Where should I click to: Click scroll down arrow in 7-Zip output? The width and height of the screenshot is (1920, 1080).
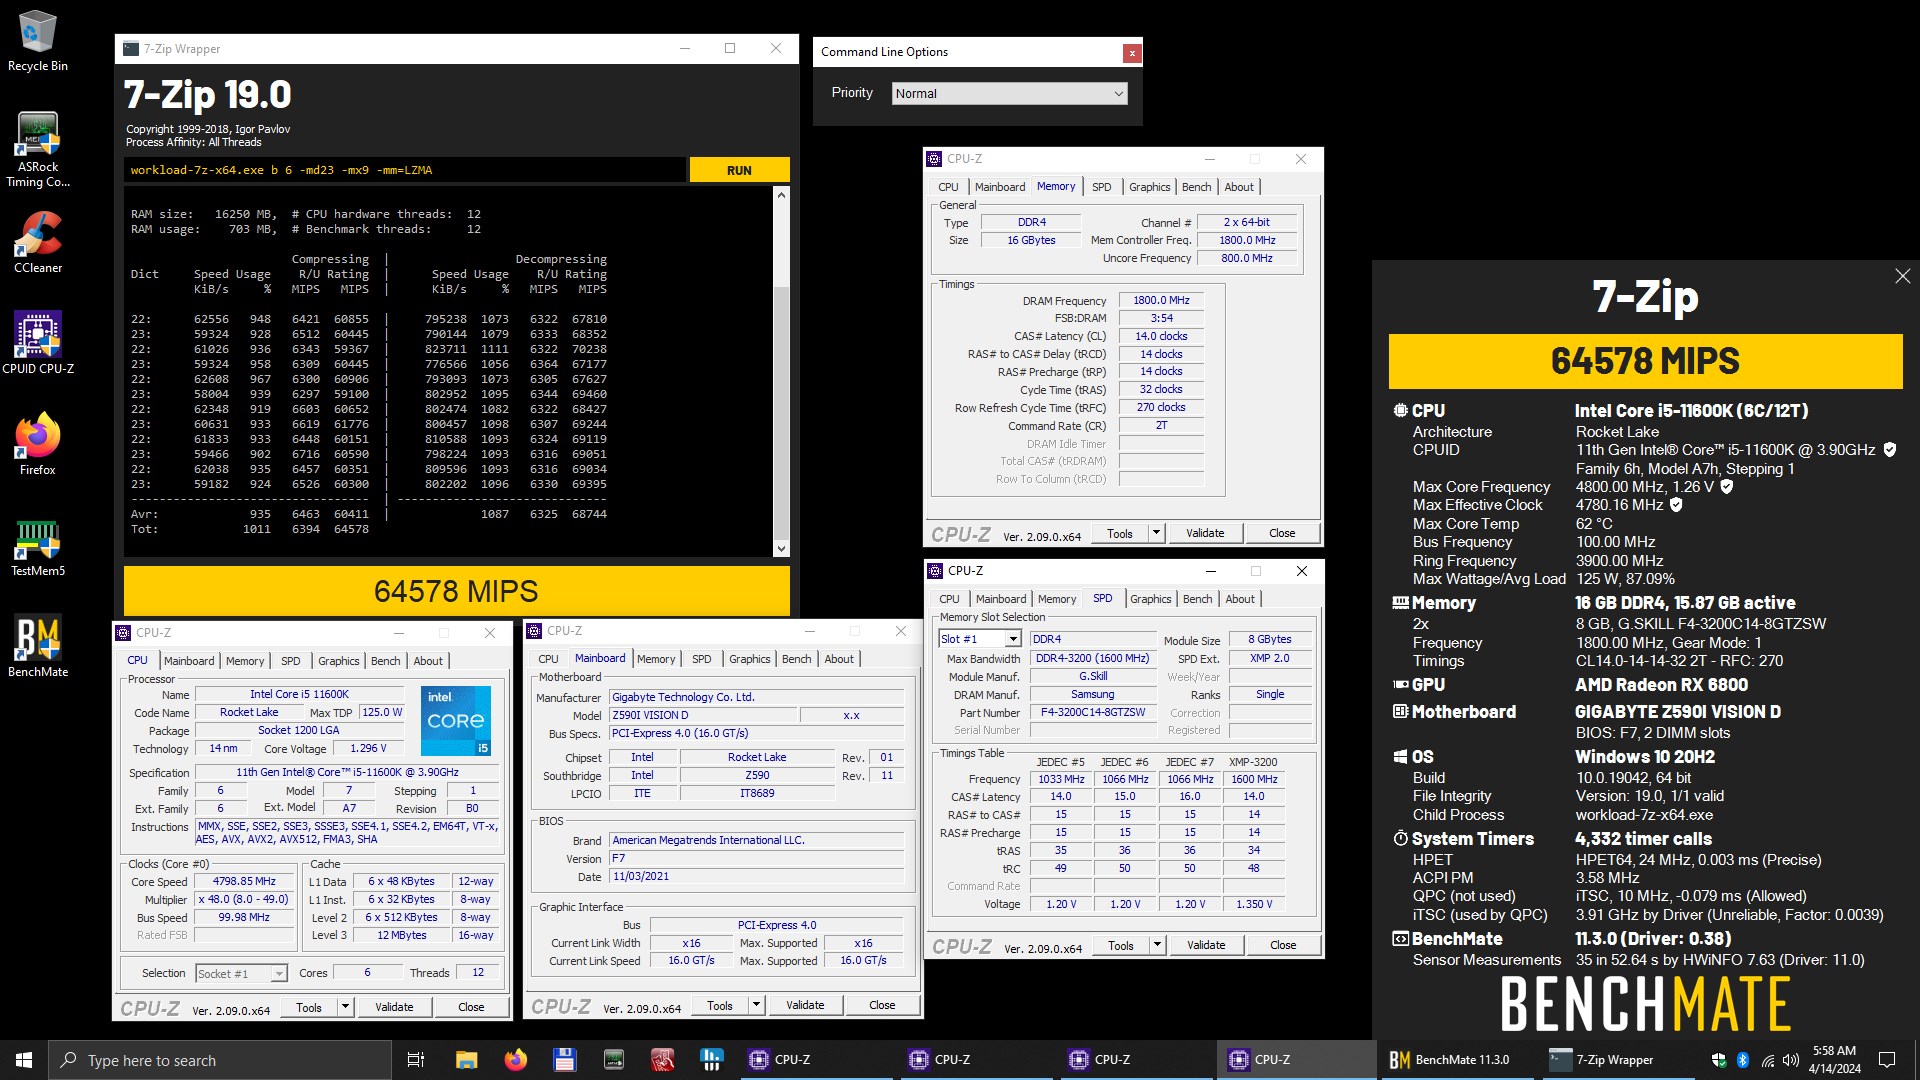click(782, 548)
